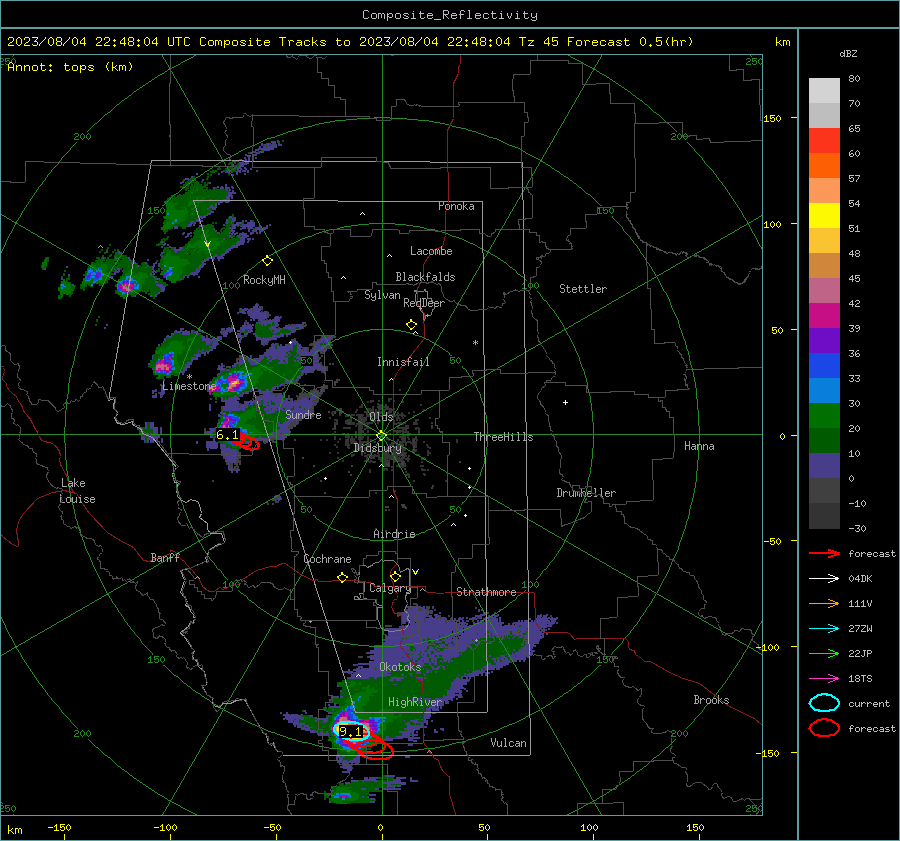
Task: Click the Calgary city label
Action: (x=390, y=588)
